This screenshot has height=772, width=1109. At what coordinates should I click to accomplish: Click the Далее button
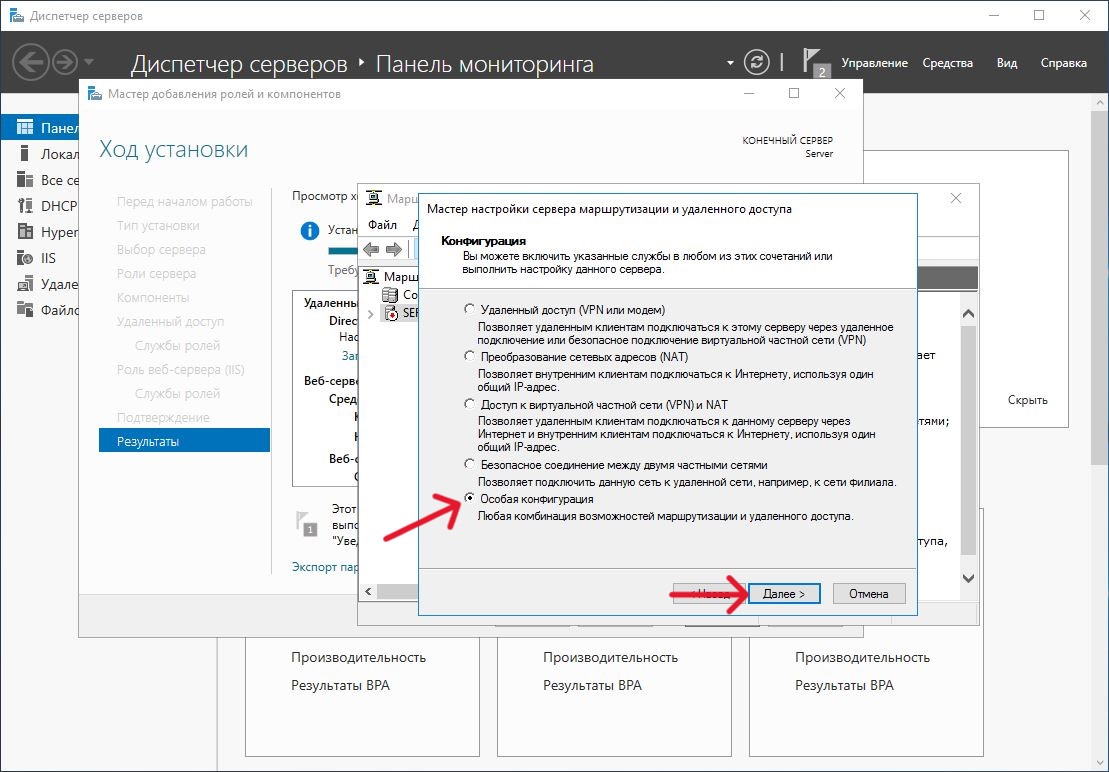pos(784,594)
